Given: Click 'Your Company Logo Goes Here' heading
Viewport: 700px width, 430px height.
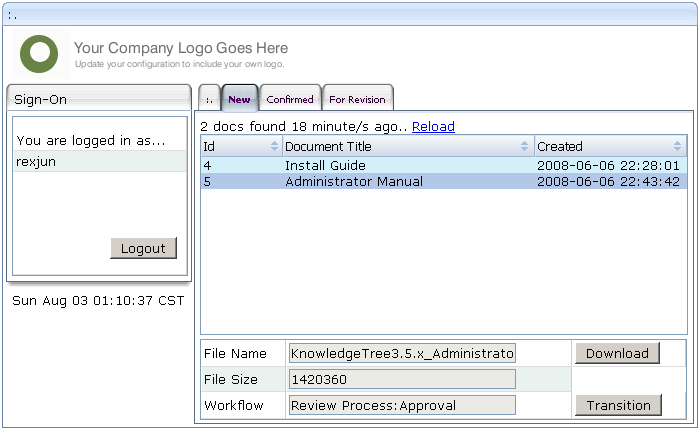Looking at the screenshot, I should pos(181,48).
